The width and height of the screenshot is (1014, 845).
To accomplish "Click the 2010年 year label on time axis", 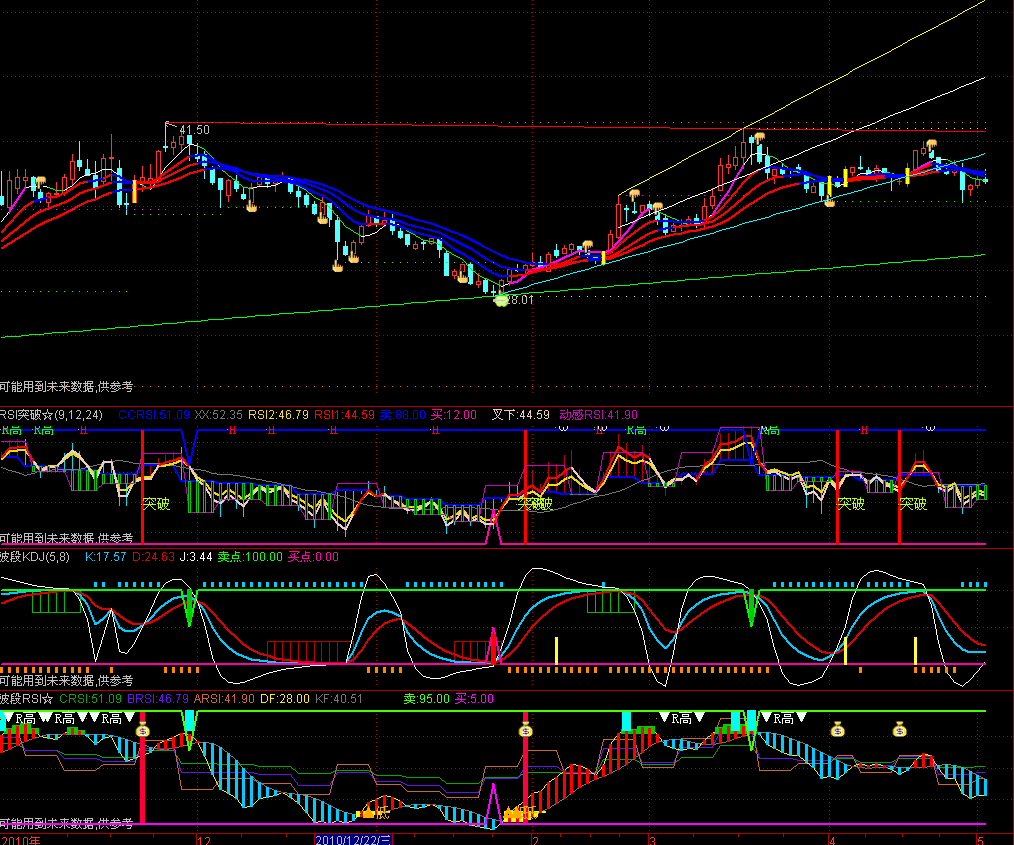I will [21, 839].
